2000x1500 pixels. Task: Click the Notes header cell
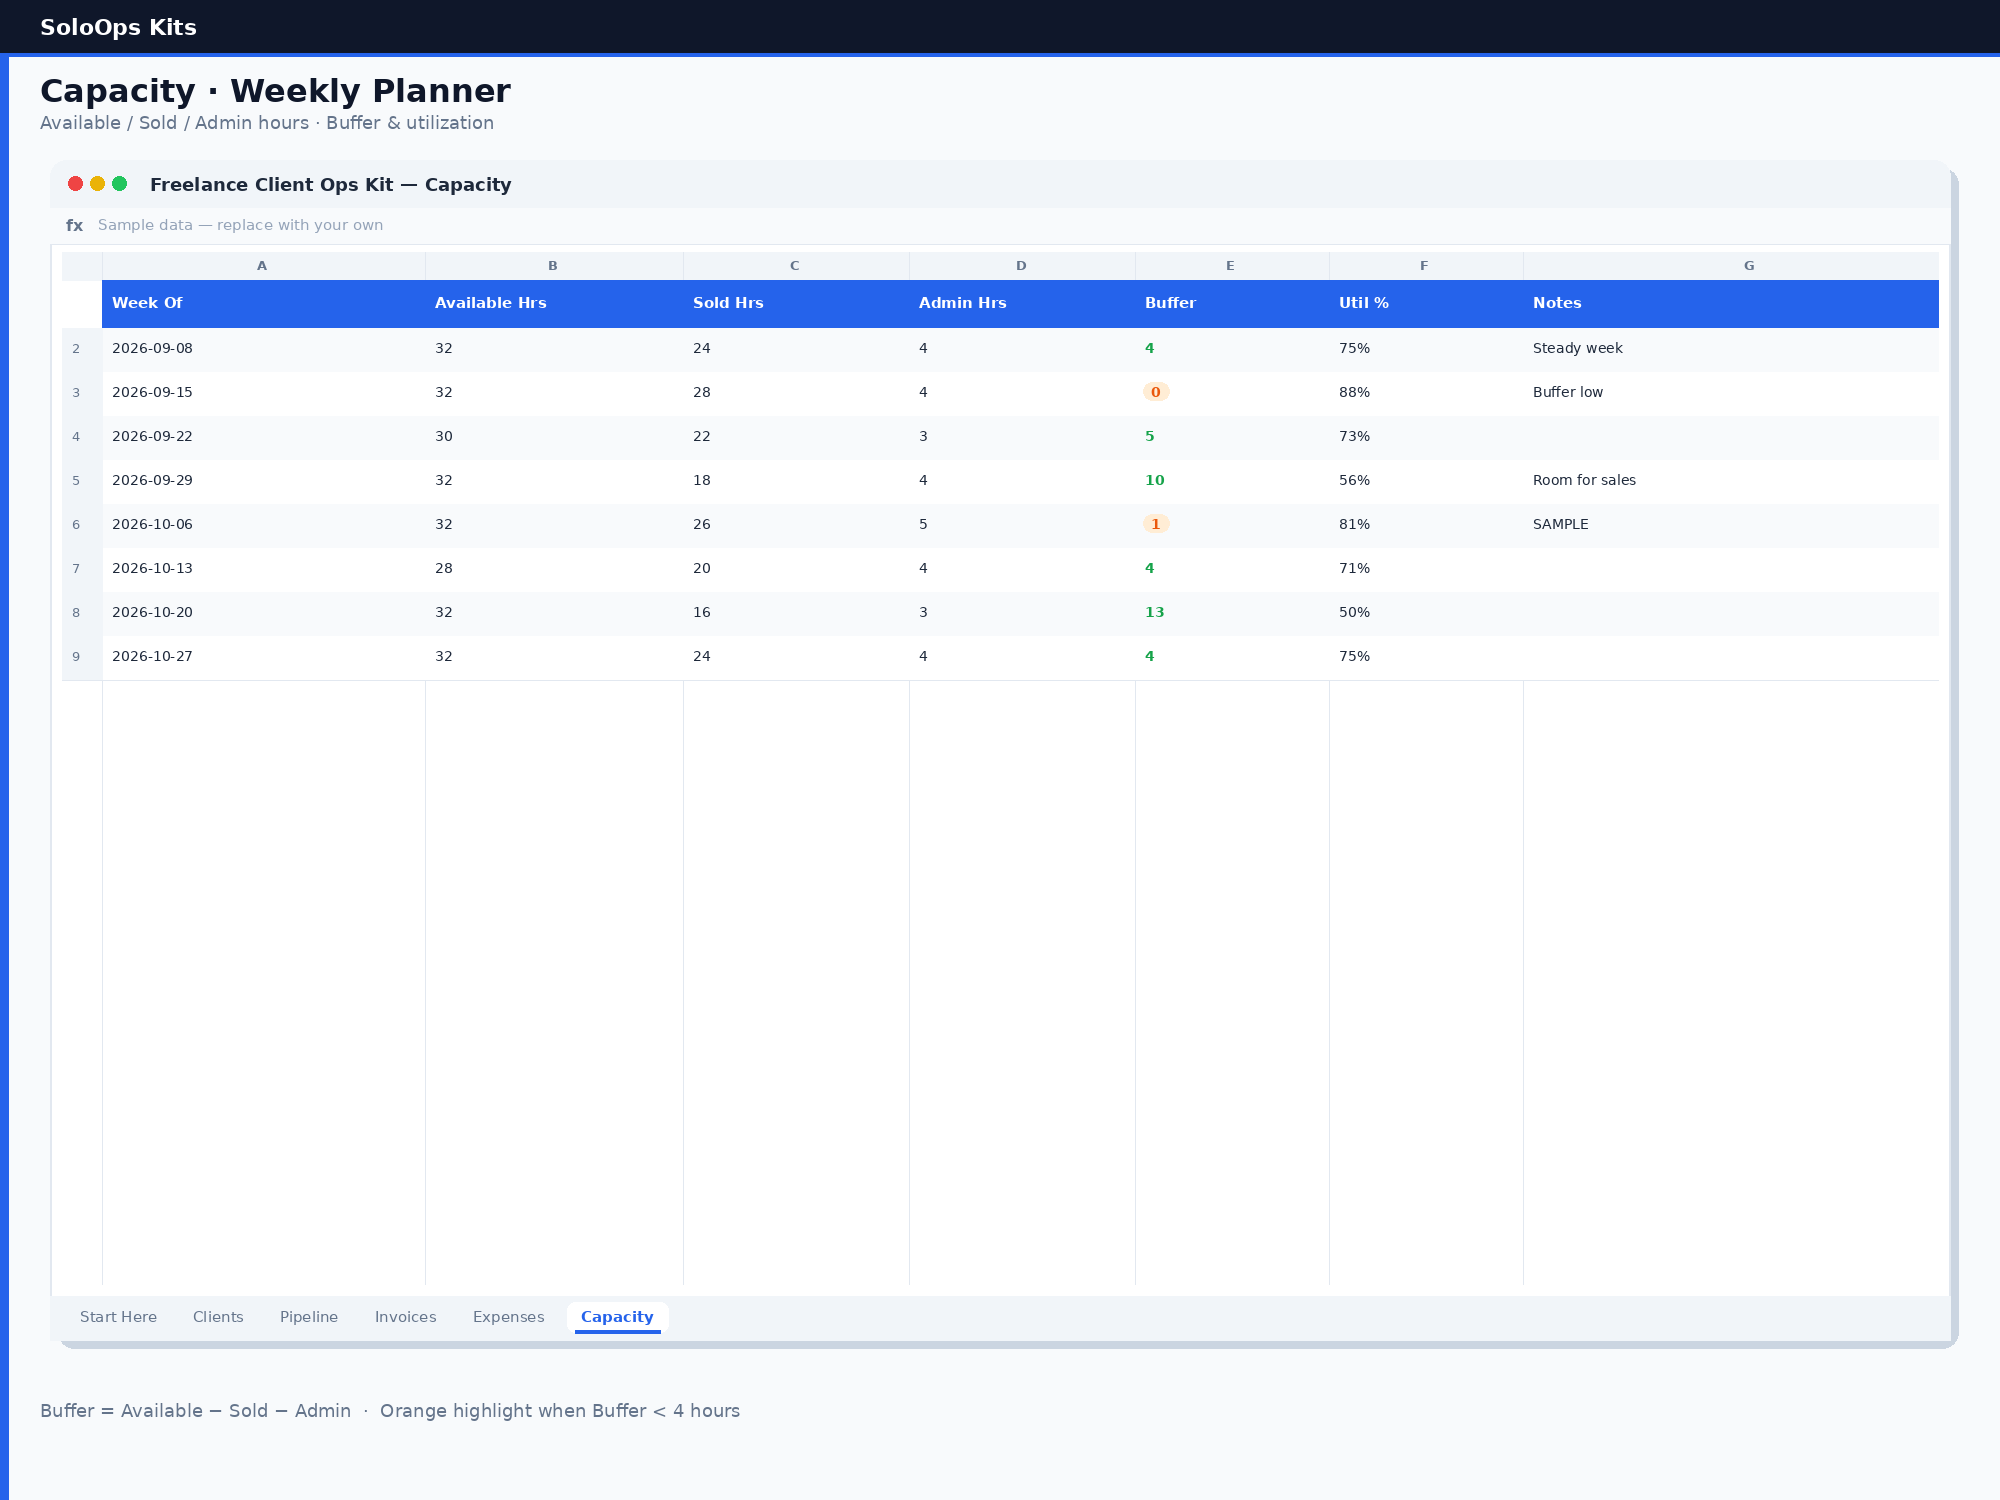click(1731, 303)
